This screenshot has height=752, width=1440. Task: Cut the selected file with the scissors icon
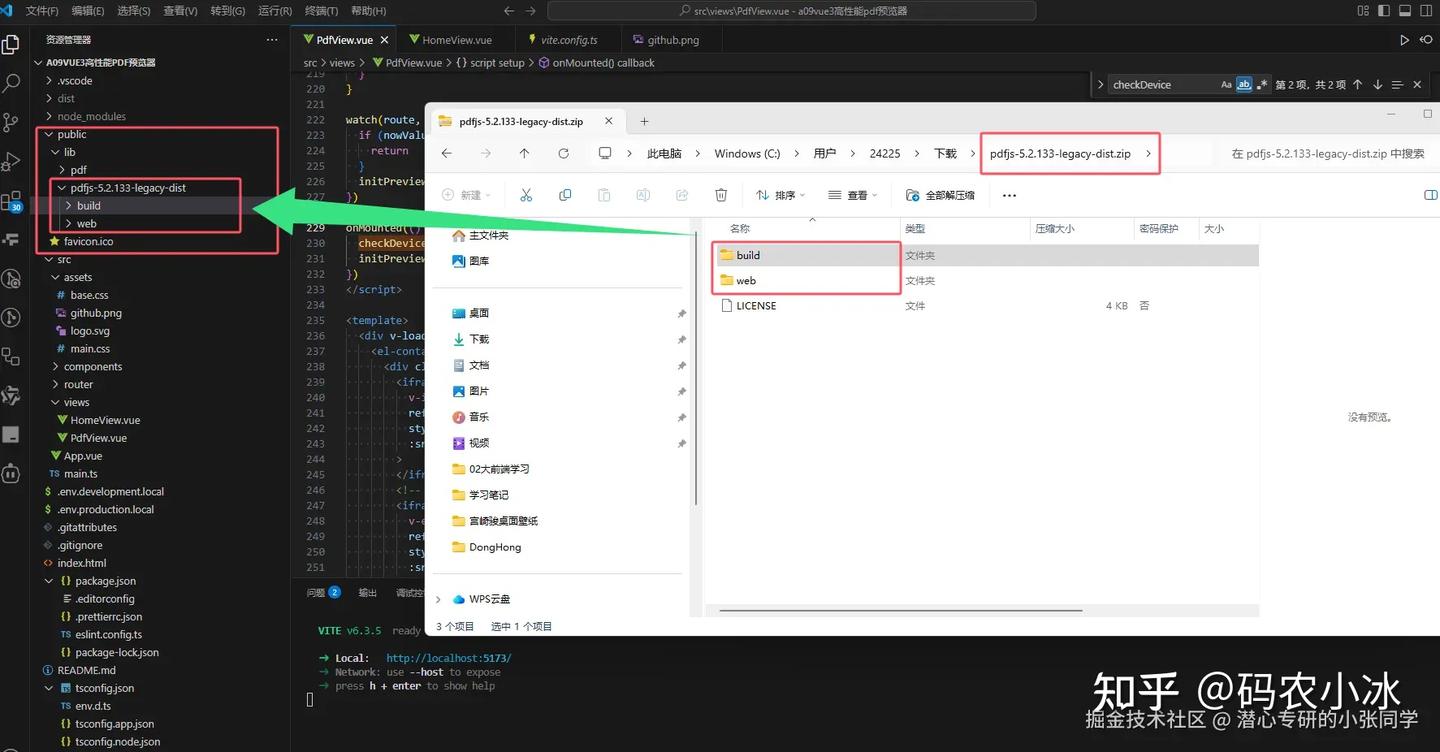(526, 195)
